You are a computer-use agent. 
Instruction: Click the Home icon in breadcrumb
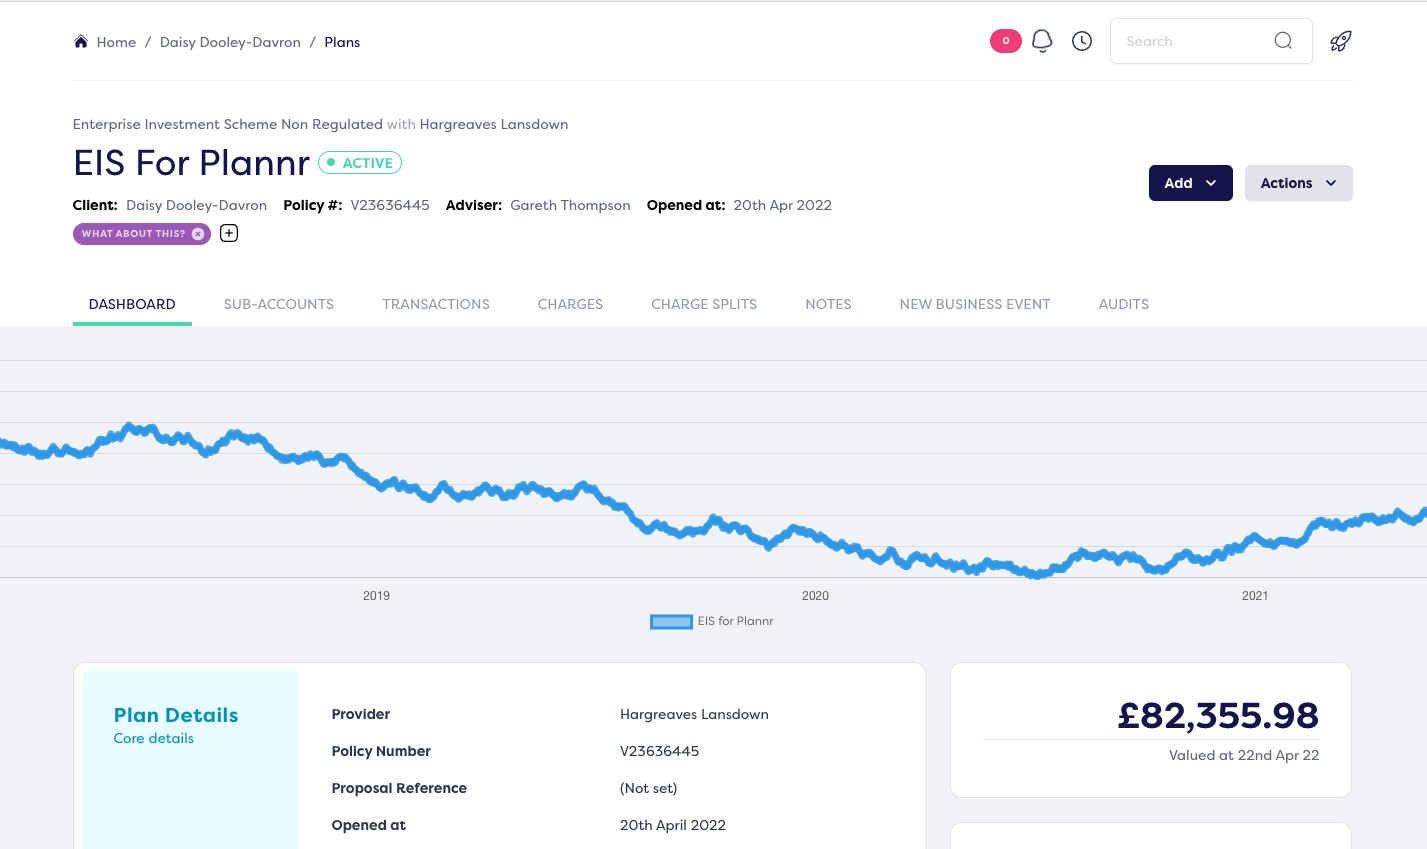tap(81, 42)
